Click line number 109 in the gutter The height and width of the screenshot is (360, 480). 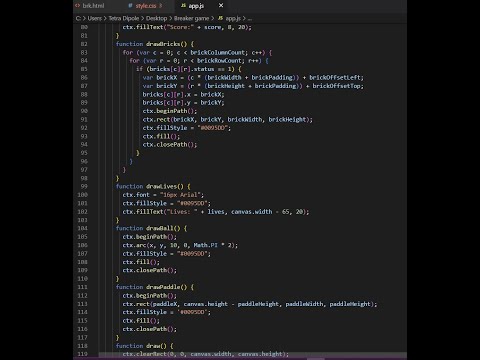click(x=82, y=270)
